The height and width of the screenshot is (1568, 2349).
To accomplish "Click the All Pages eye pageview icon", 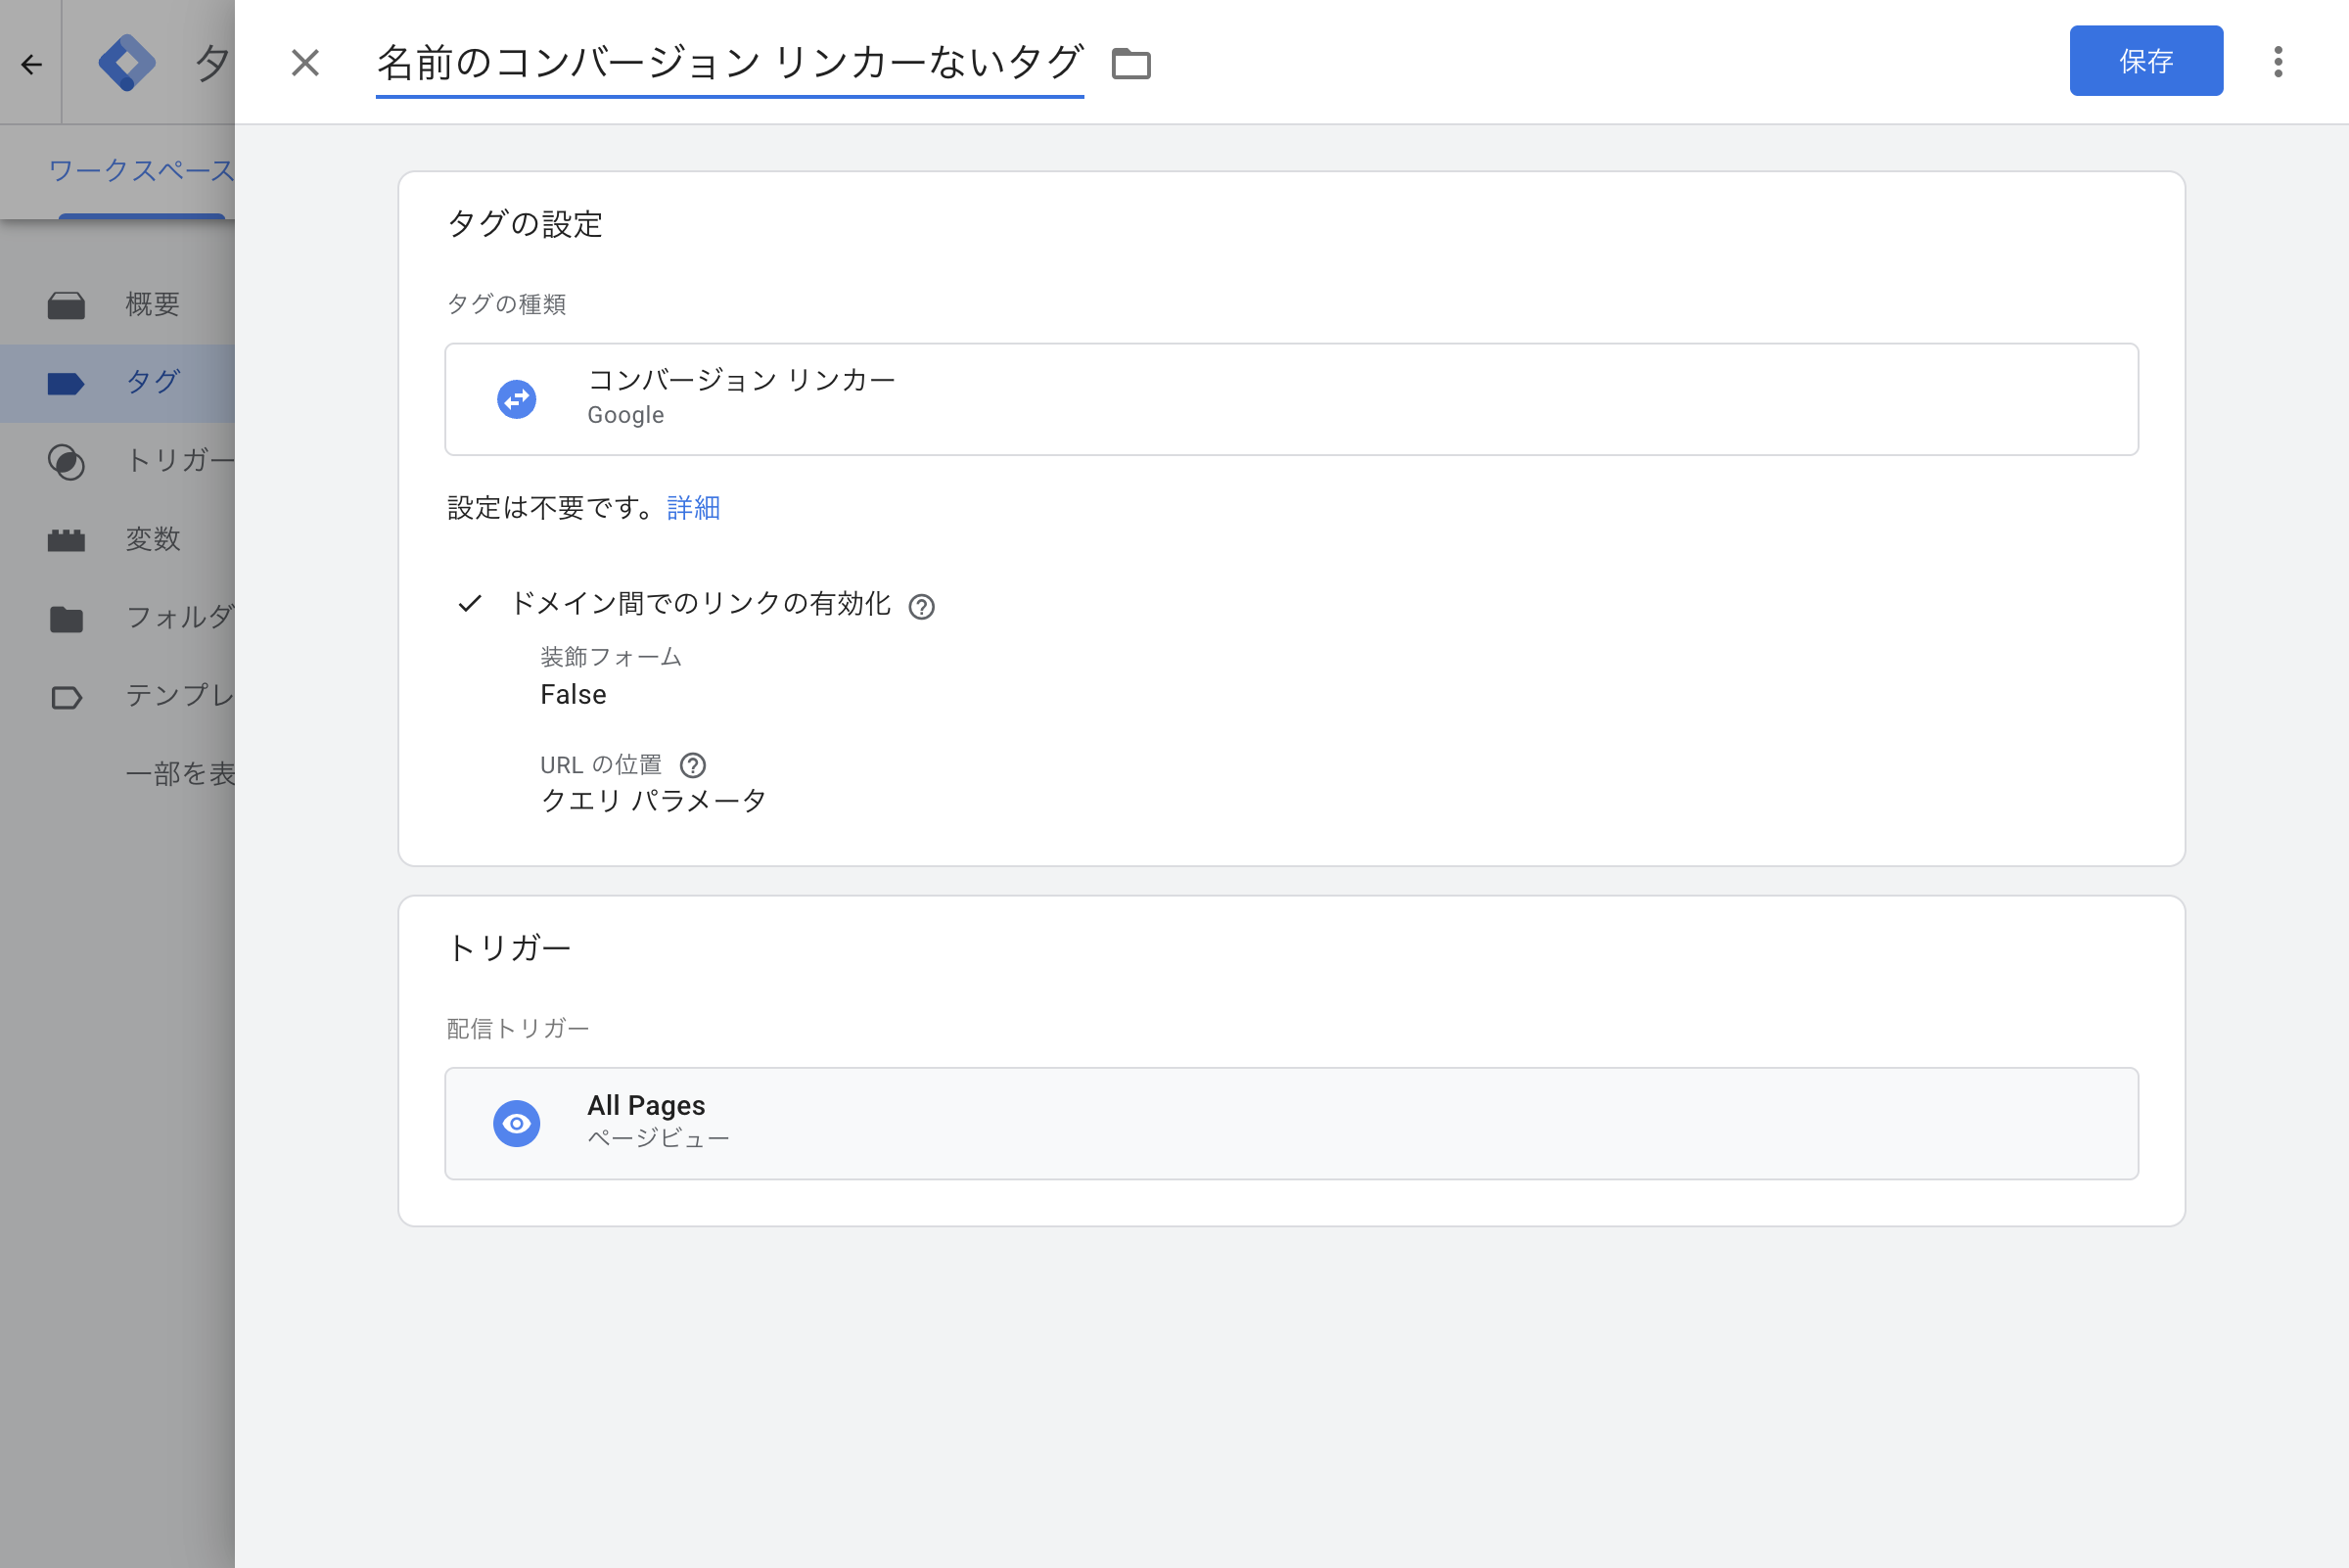I will 517,1123.
